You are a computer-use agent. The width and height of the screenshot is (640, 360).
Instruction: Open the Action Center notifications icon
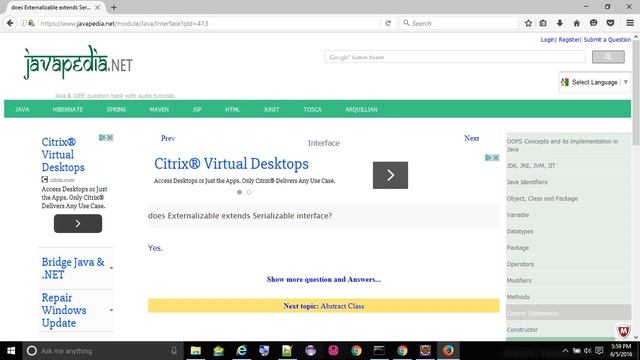pos(599,351)
